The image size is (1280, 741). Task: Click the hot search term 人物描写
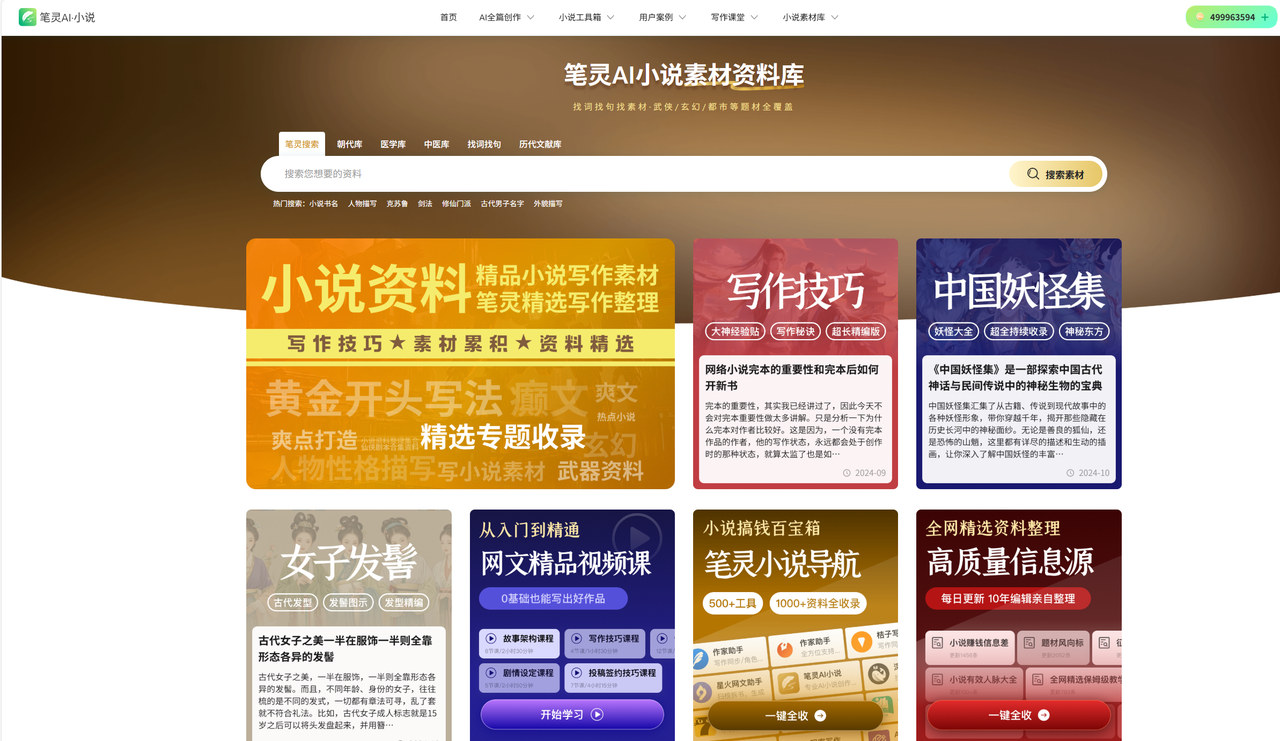[x=362, y=204]
